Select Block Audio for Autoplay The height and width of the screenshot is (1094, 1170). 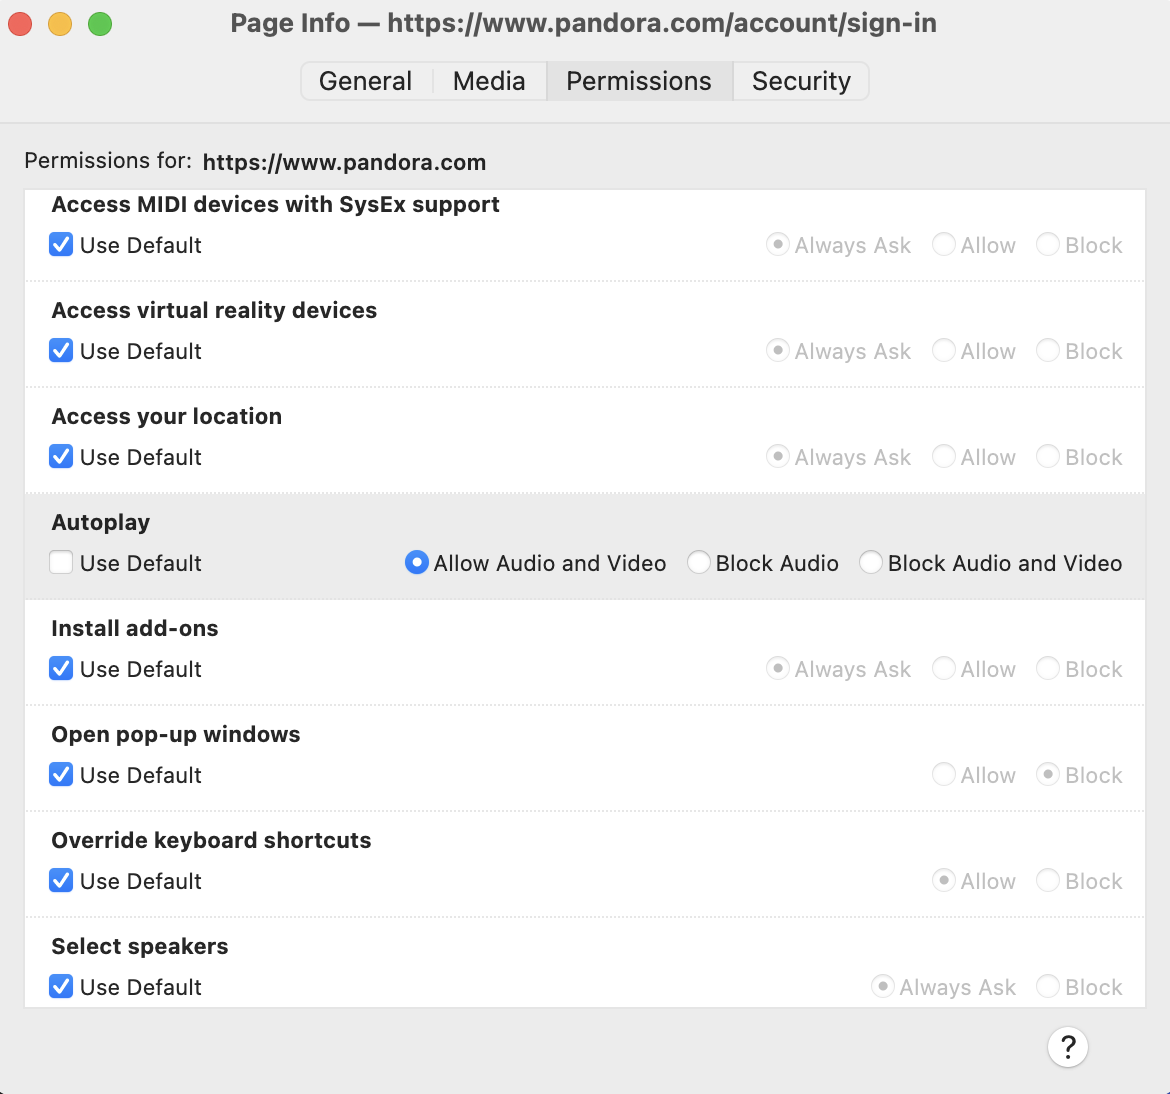pyautogui.click(x=699, y=563)
